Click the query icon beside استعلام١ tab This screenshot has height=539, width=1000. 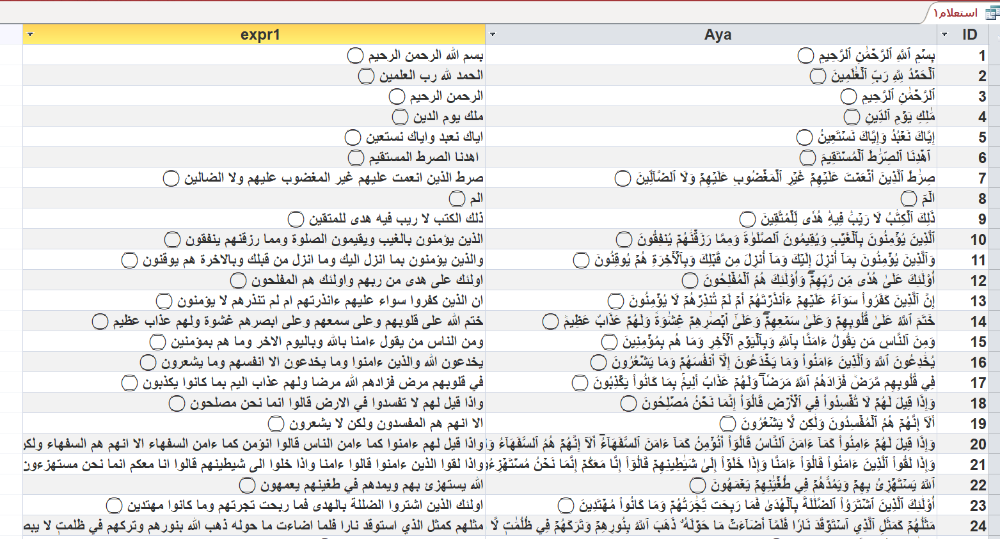pos(992,13)
